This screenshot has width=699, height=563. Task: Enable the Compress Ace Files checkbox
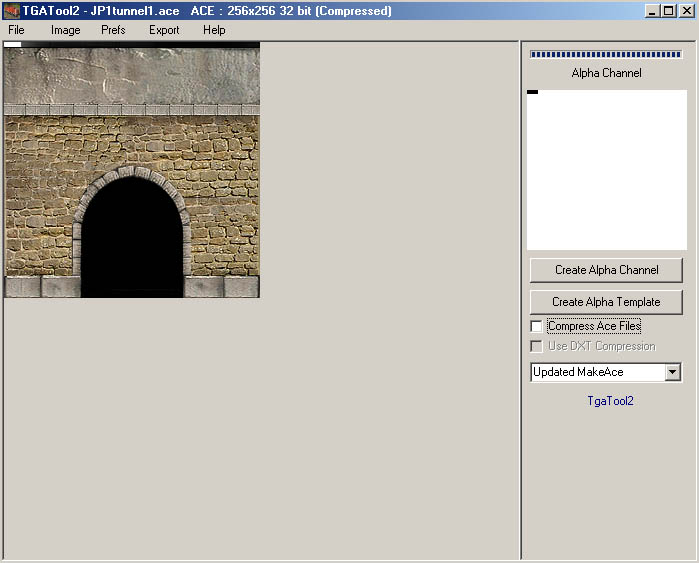click(x=536, y=326)
